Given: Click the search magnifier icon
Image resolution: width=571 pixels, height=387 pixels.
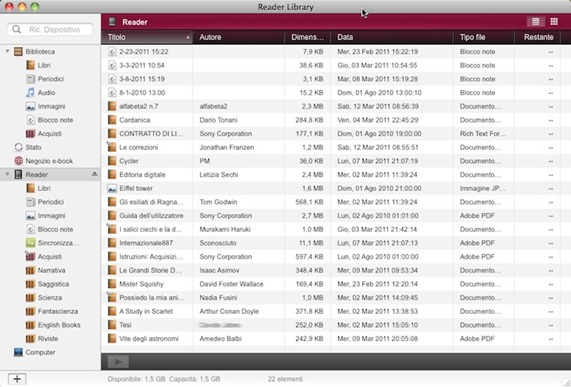Looking at the screenshot, I should tap(16, 29).
